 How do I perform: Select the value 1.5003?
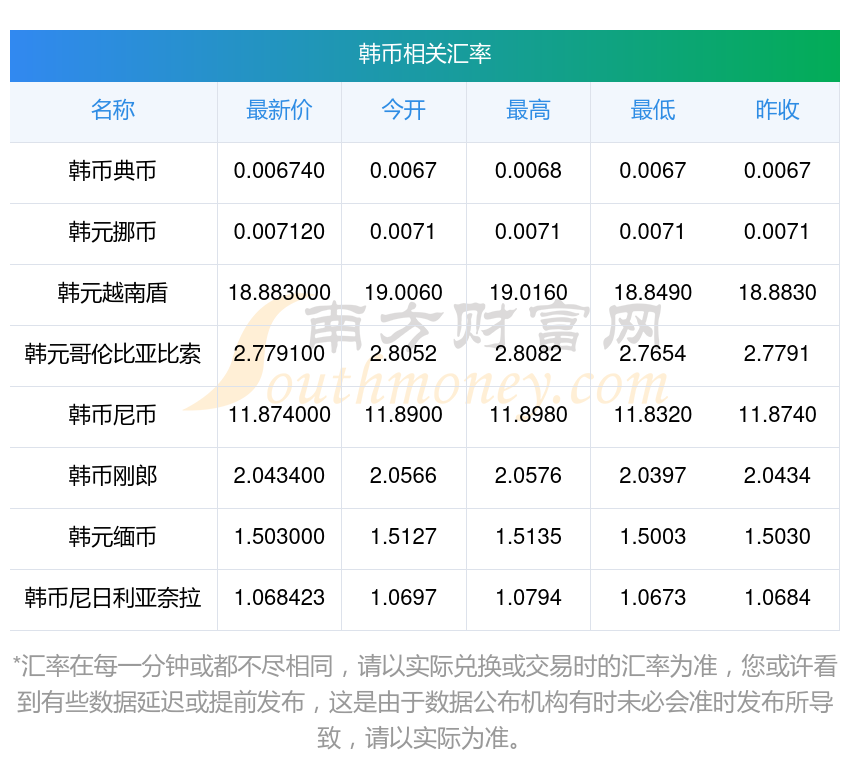653,537
